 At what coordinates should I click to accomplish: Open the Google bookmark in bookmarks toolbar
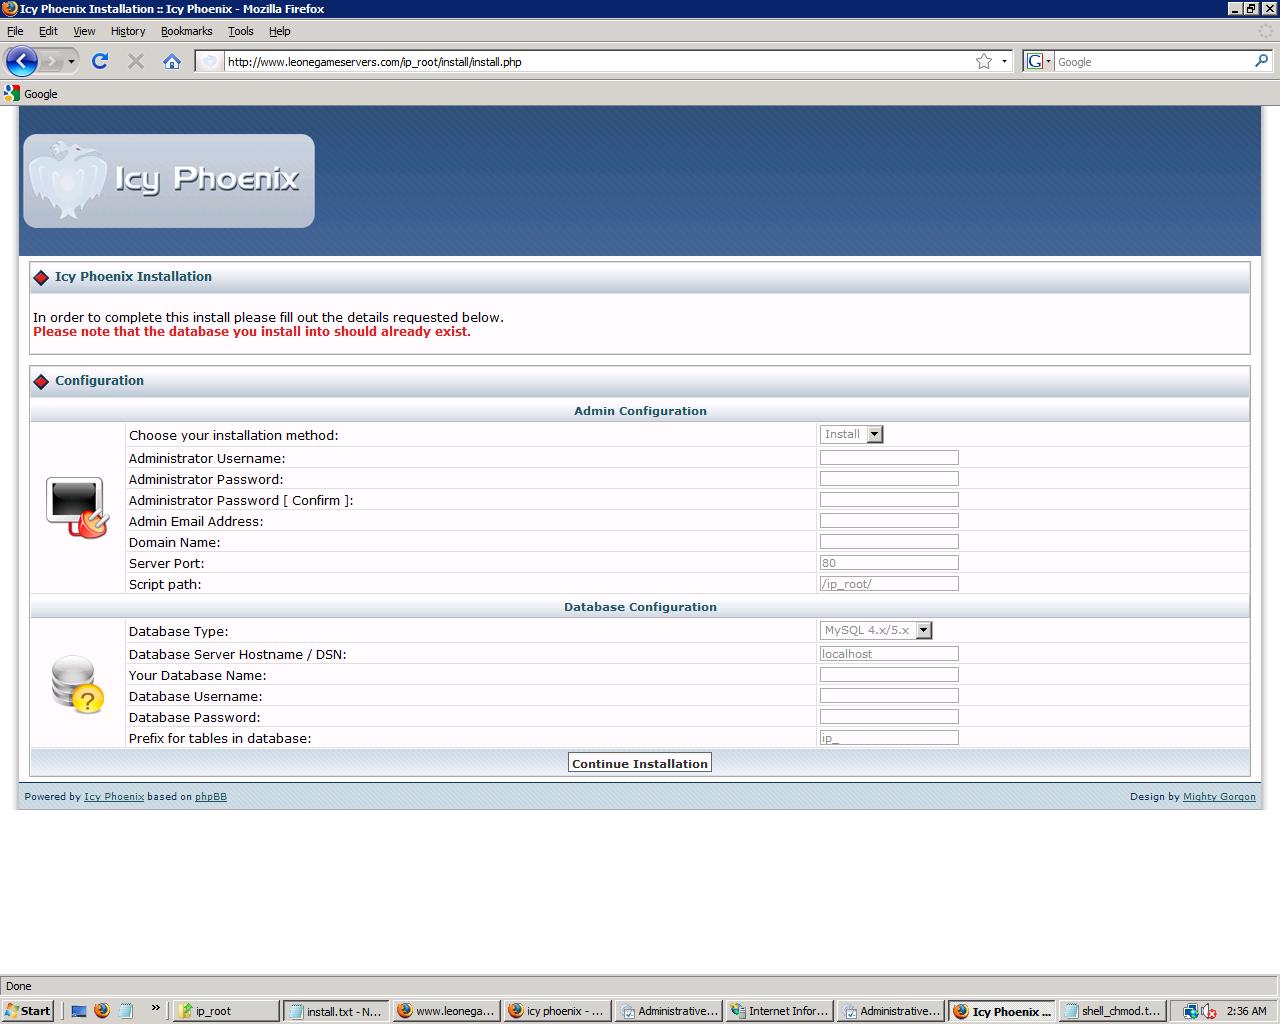(31, 94)
